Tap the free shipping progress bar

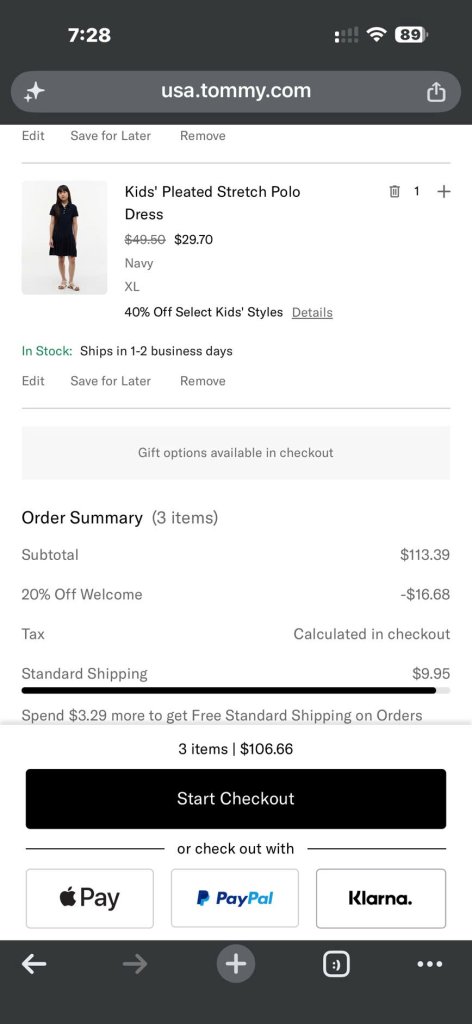tap(236, 690)
